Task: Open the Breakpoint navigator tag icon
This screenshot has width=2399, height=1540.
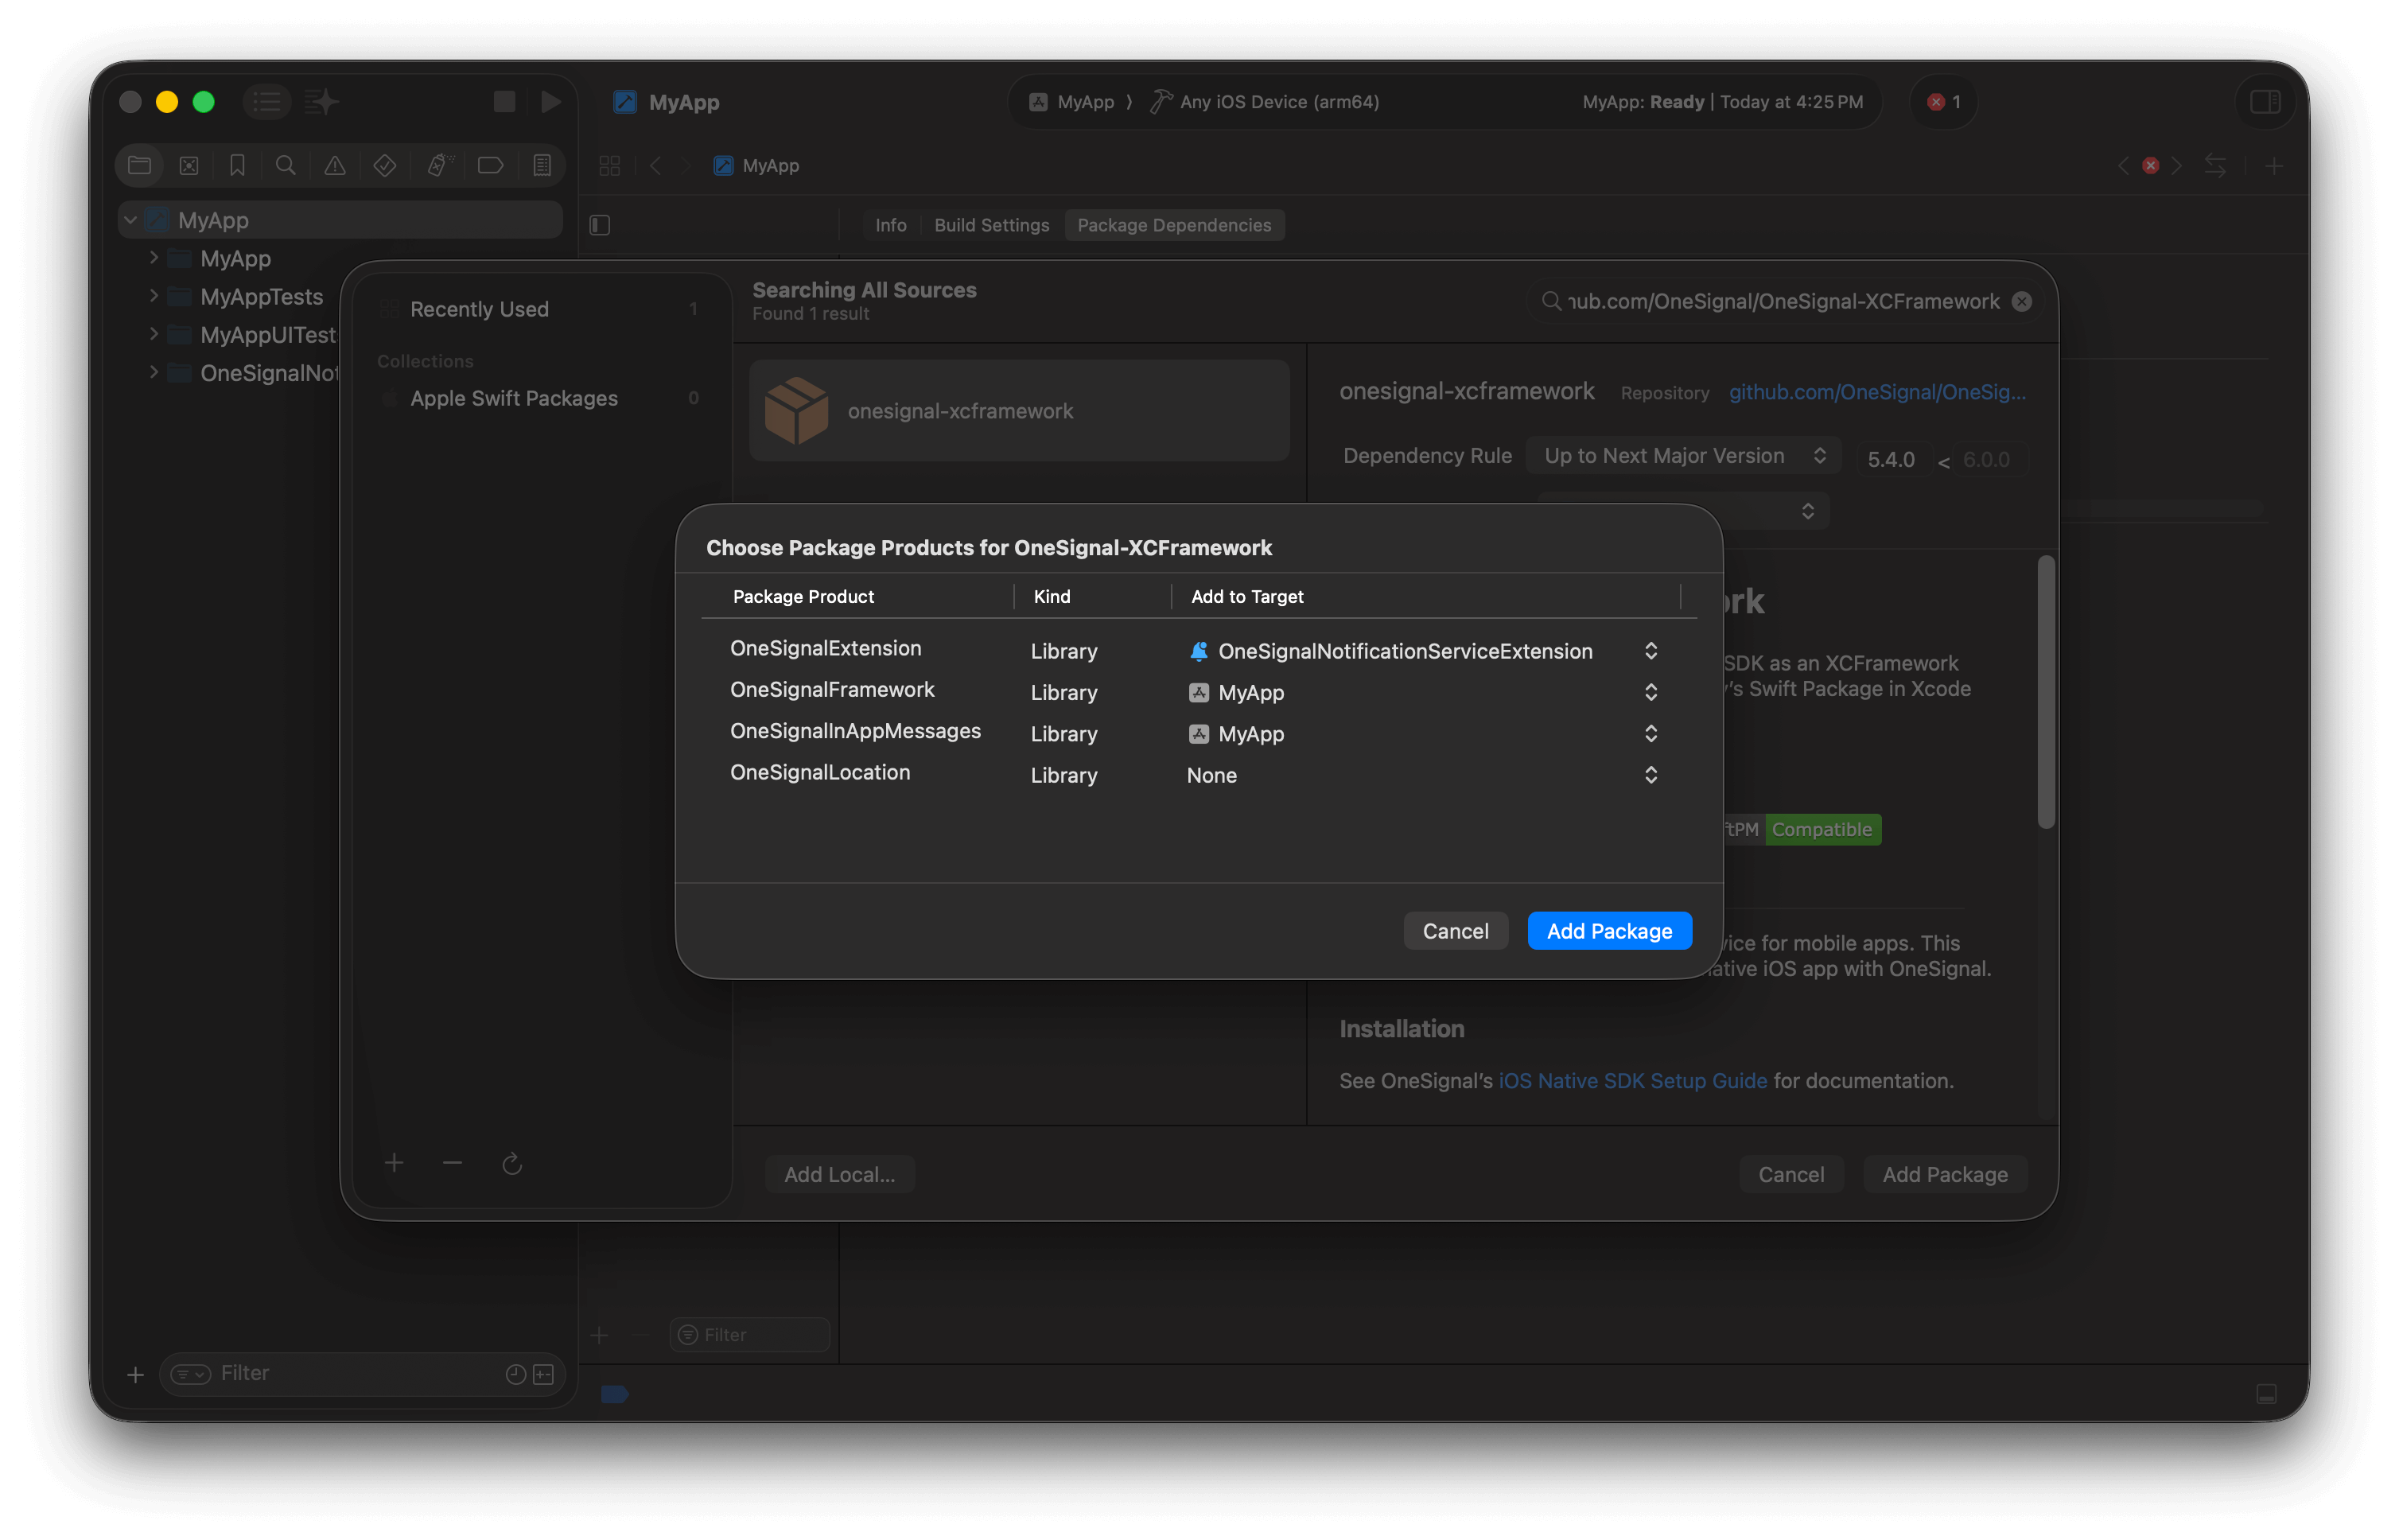Action: (490, 165)
